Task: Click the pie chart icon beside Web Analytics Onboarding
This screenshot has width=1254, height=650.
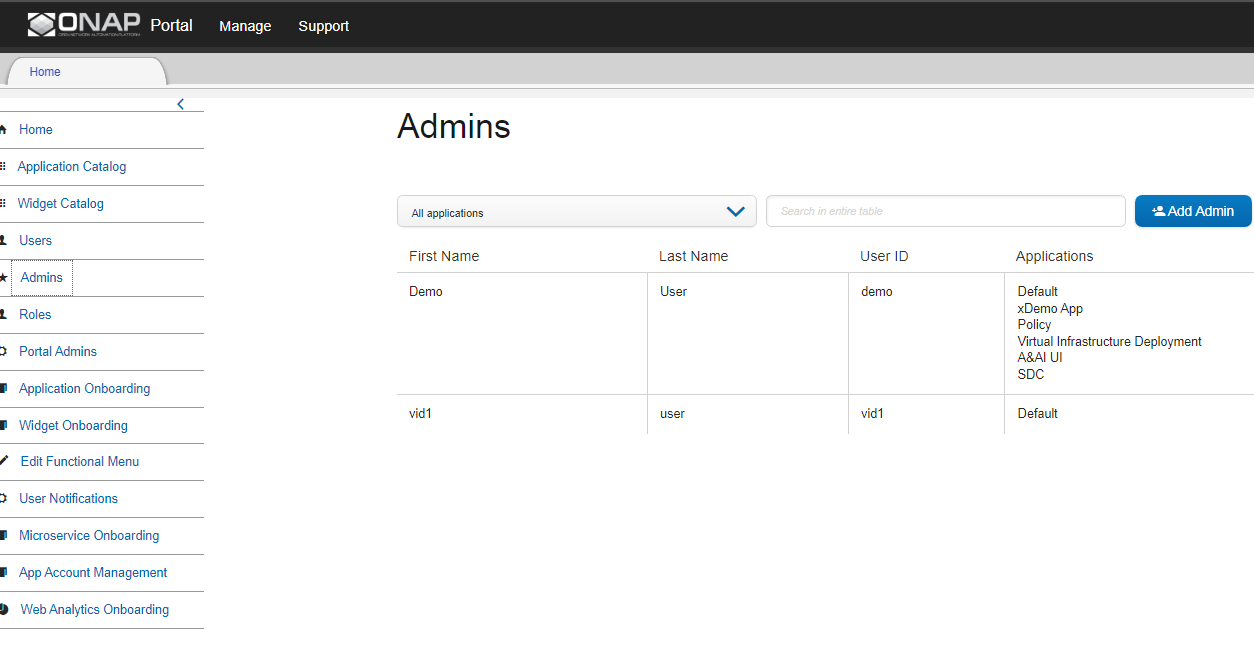Action: point(4,609)
